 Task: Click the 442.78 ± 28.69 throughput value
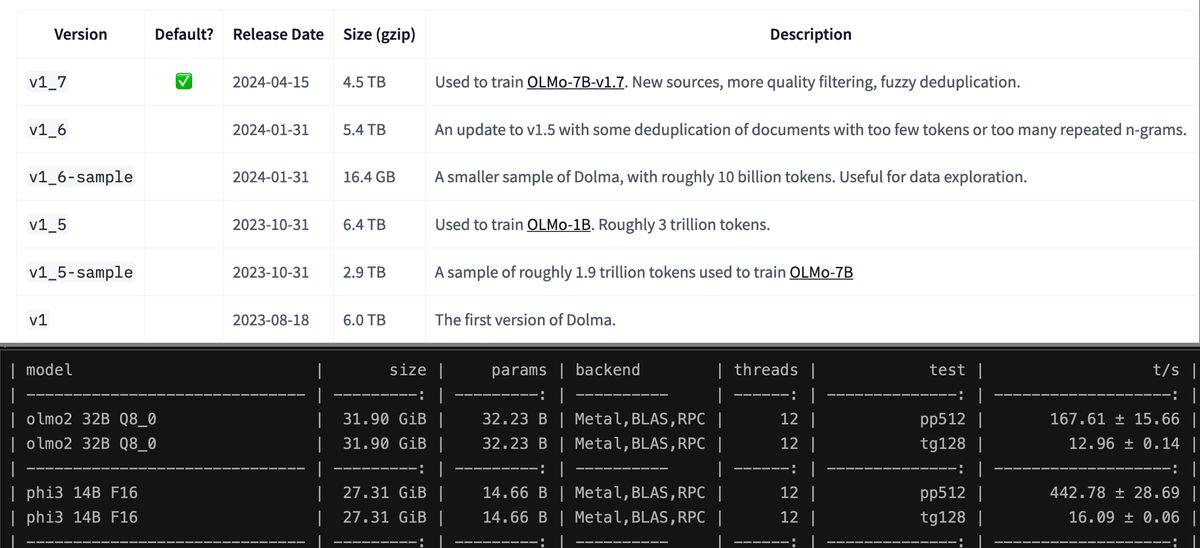pos(1115,493)
